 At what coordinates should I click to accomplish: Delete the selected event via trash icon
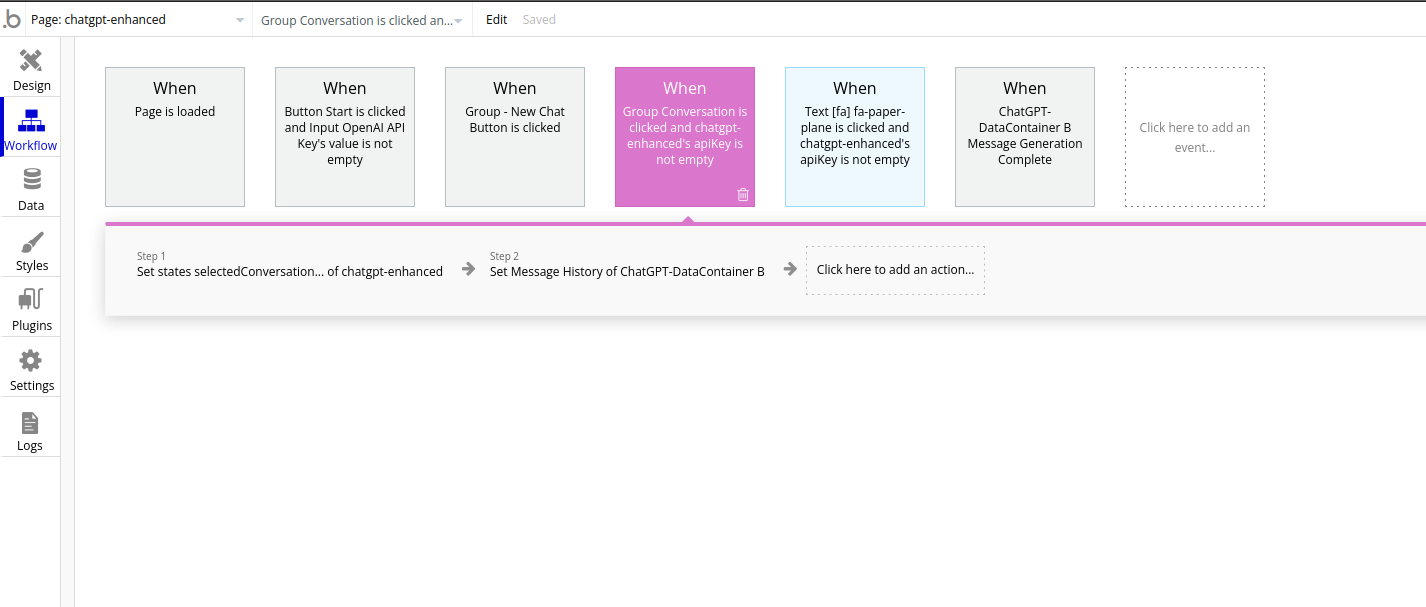(x=742, y=195)
